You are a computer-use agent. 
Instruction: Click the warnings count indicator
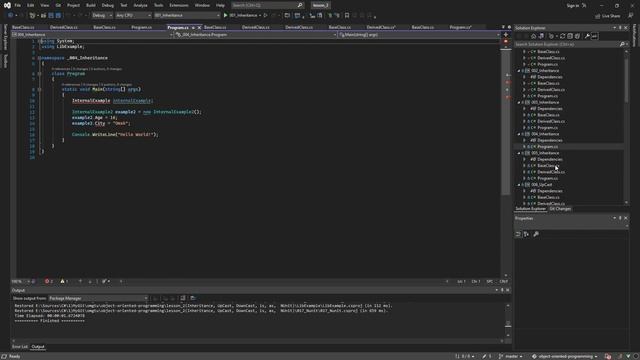pyautogui.click(x=64, y=281)
